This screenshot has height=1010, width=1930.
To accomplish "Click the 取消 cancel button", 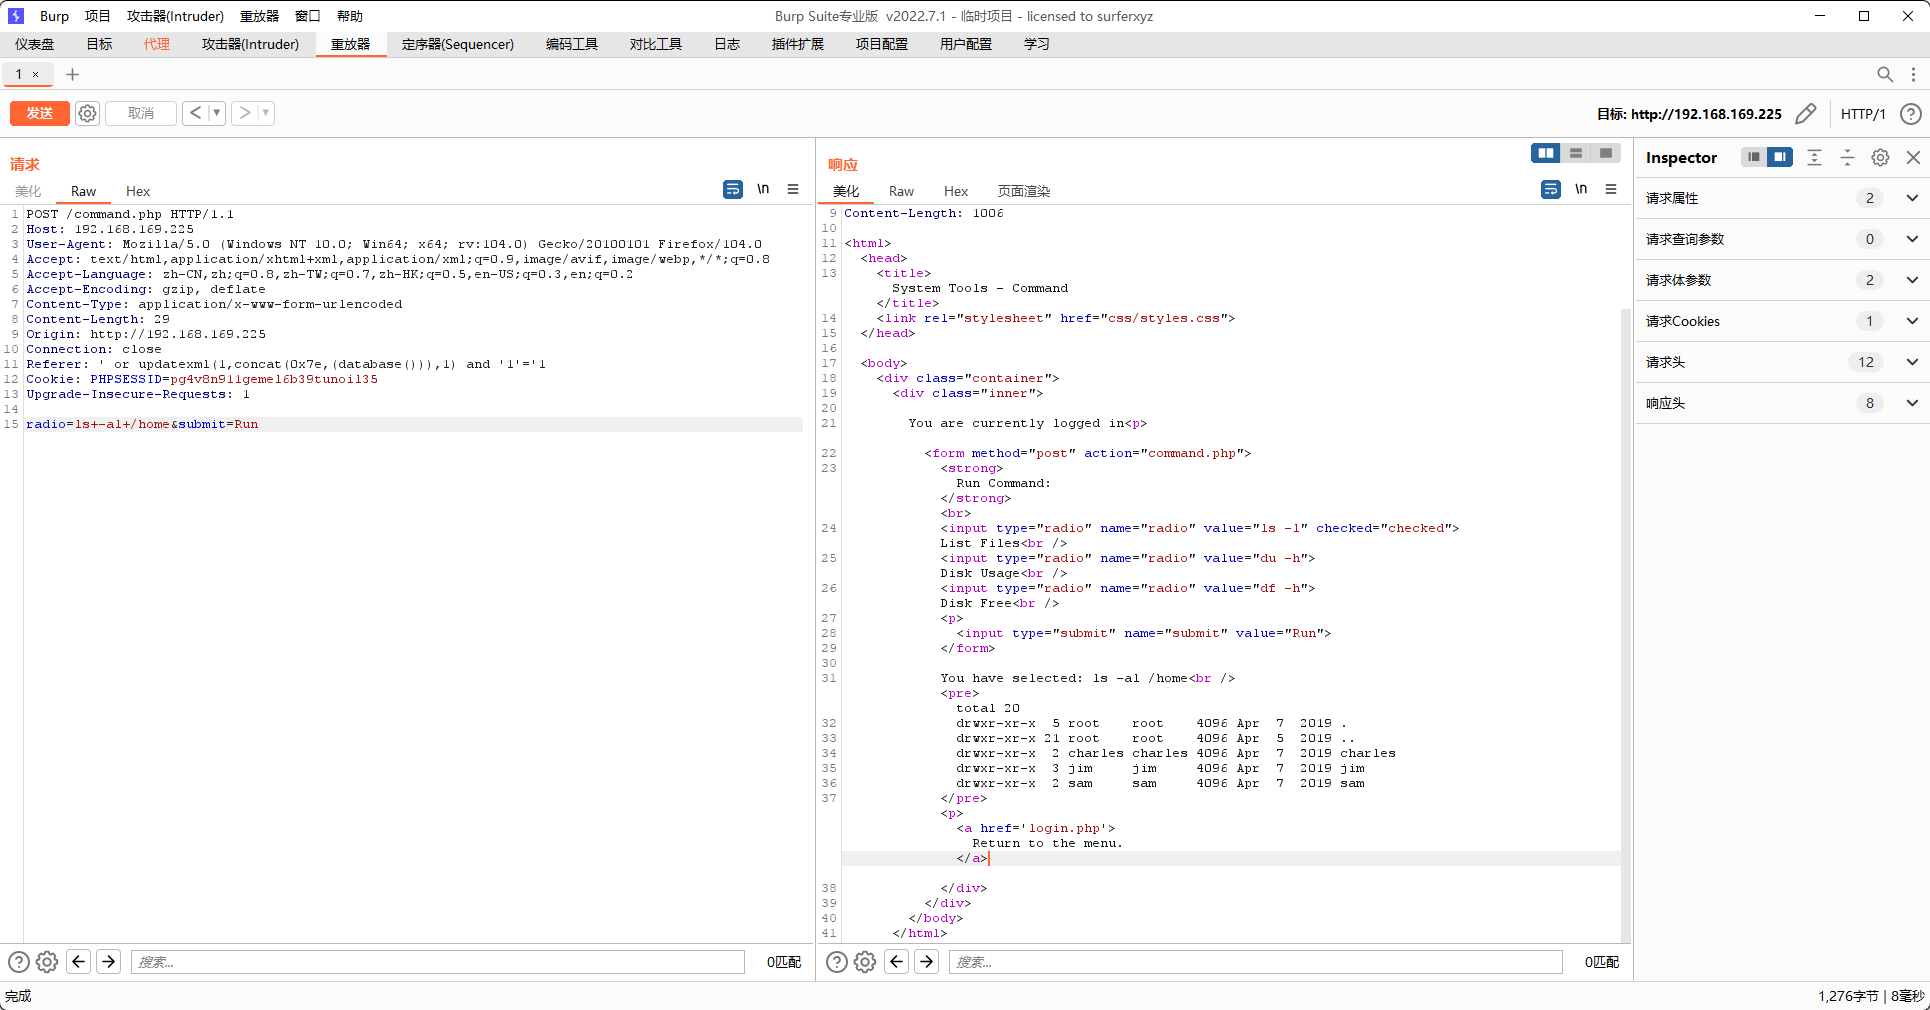I will pos(141,113).
